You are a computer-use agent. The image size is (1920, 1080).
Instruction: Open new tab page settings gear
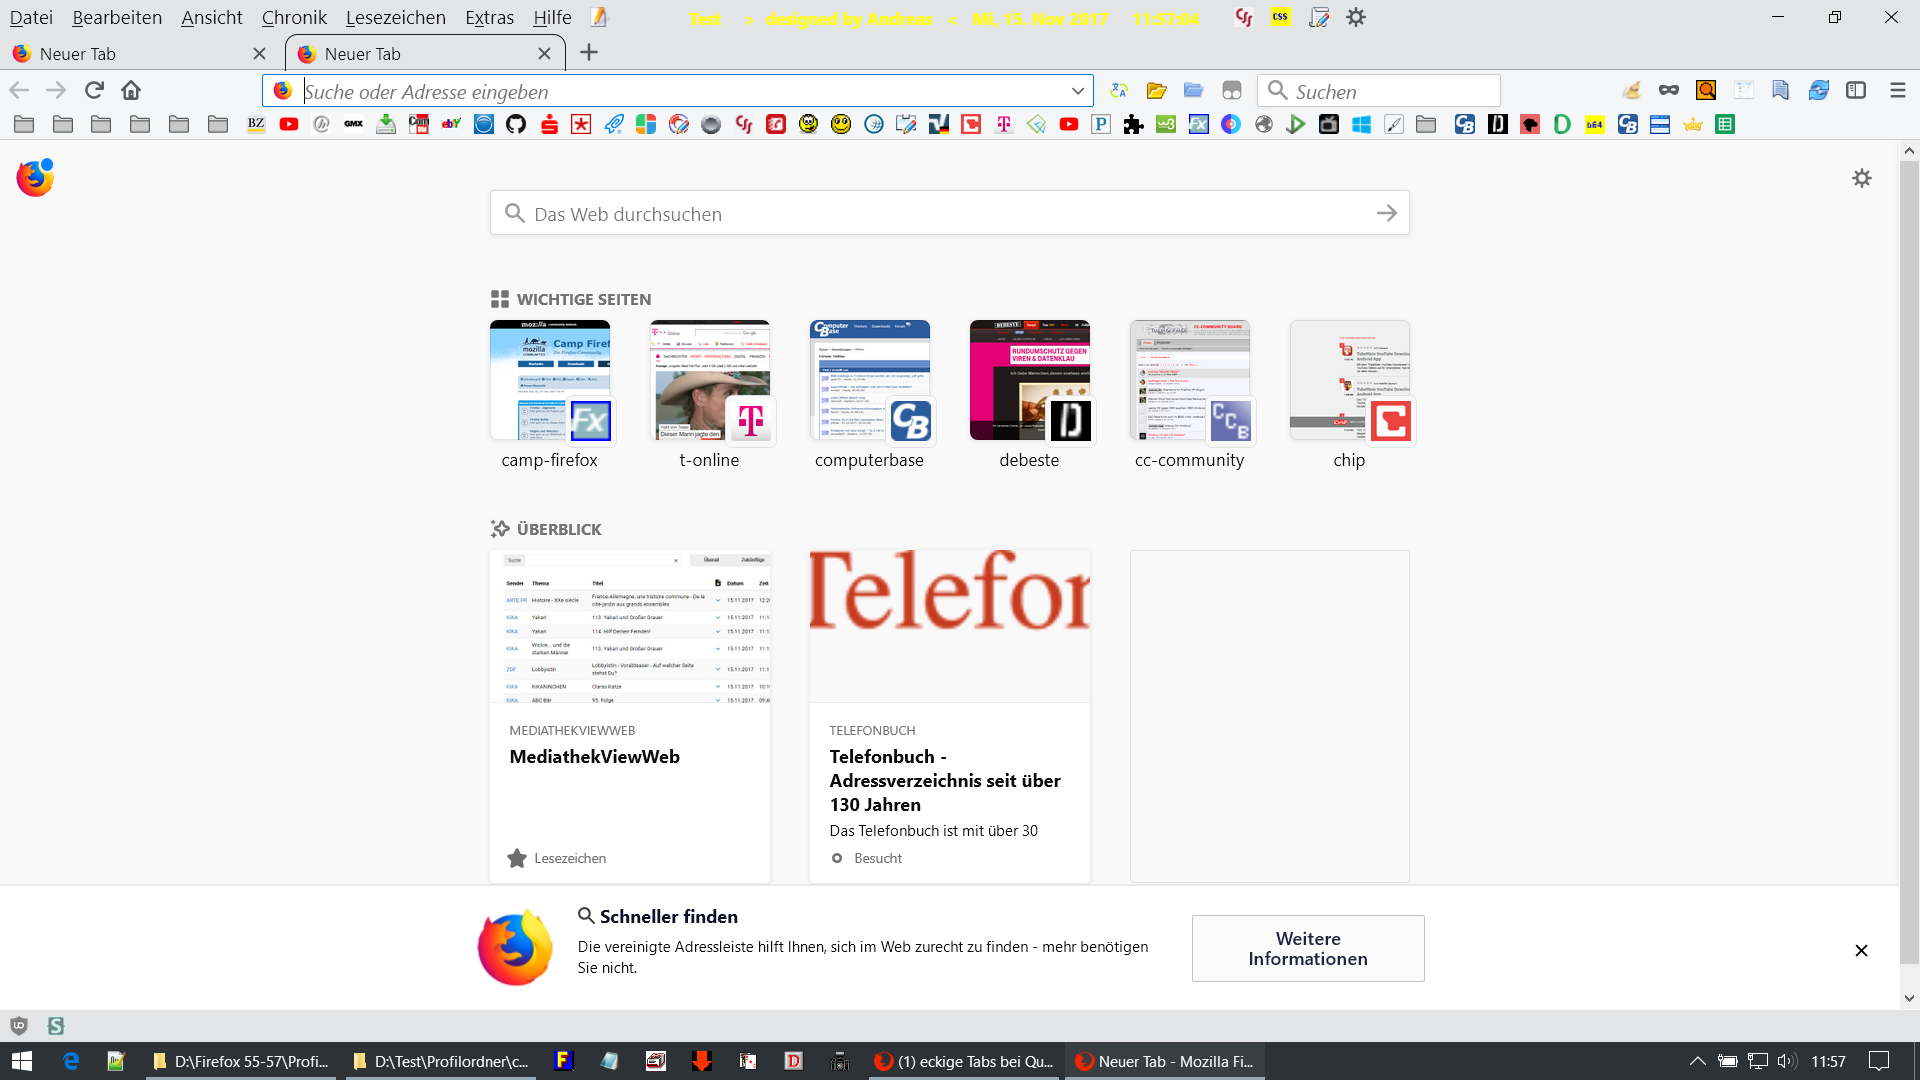click(x=1861, y=178)
